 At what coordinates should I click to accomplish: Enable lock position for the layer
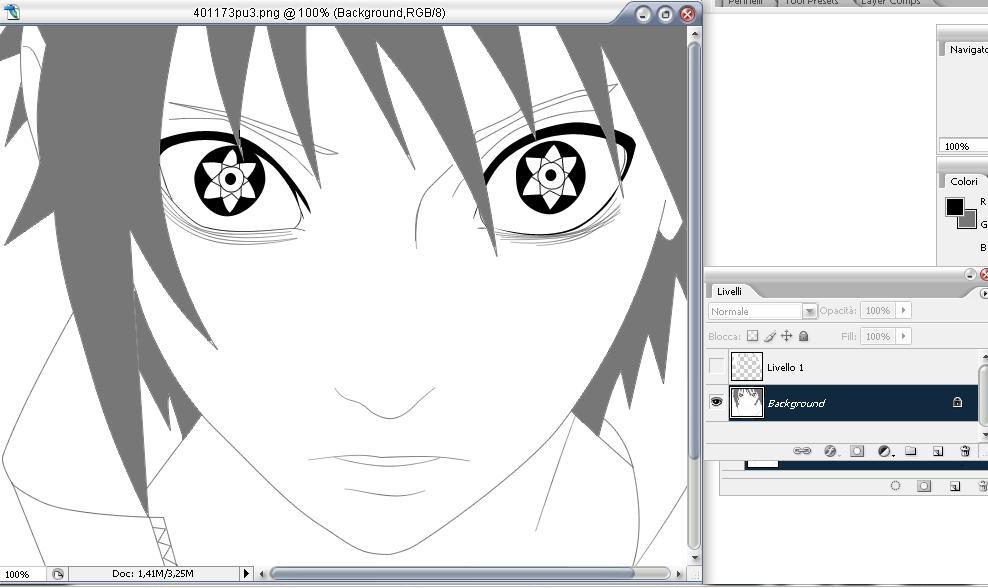(x=786, y=337)
